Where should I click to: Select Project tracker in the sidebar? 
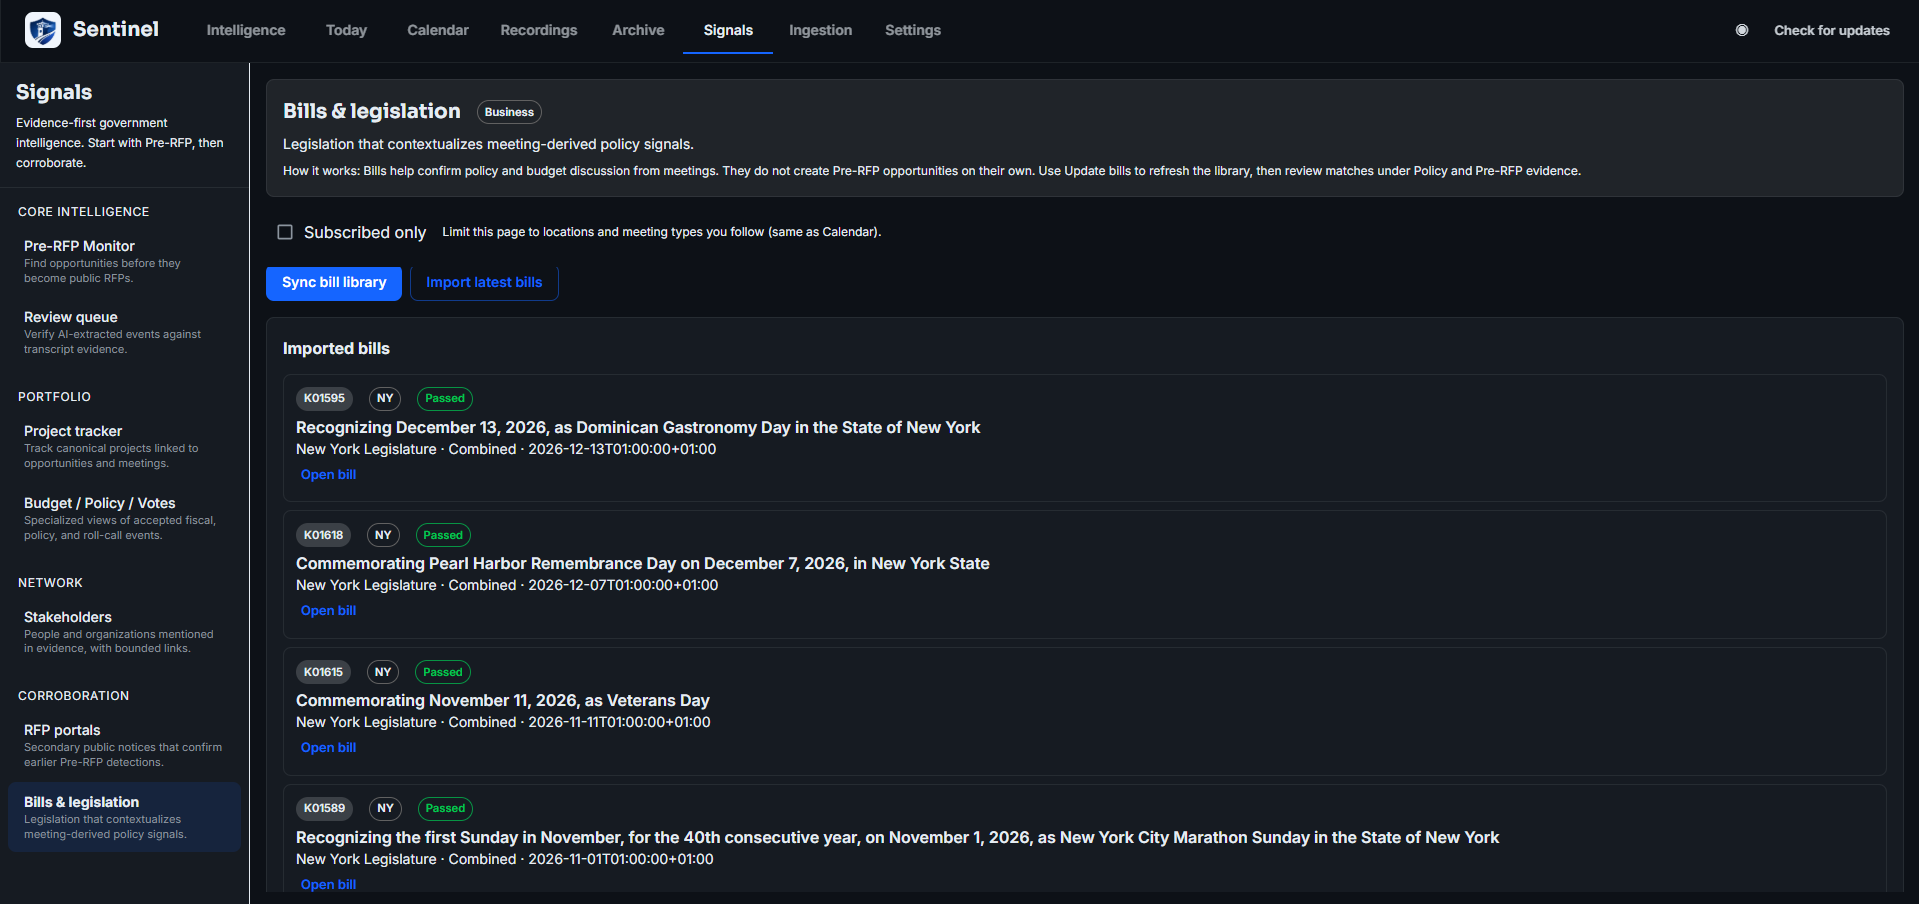click(125, 446)
